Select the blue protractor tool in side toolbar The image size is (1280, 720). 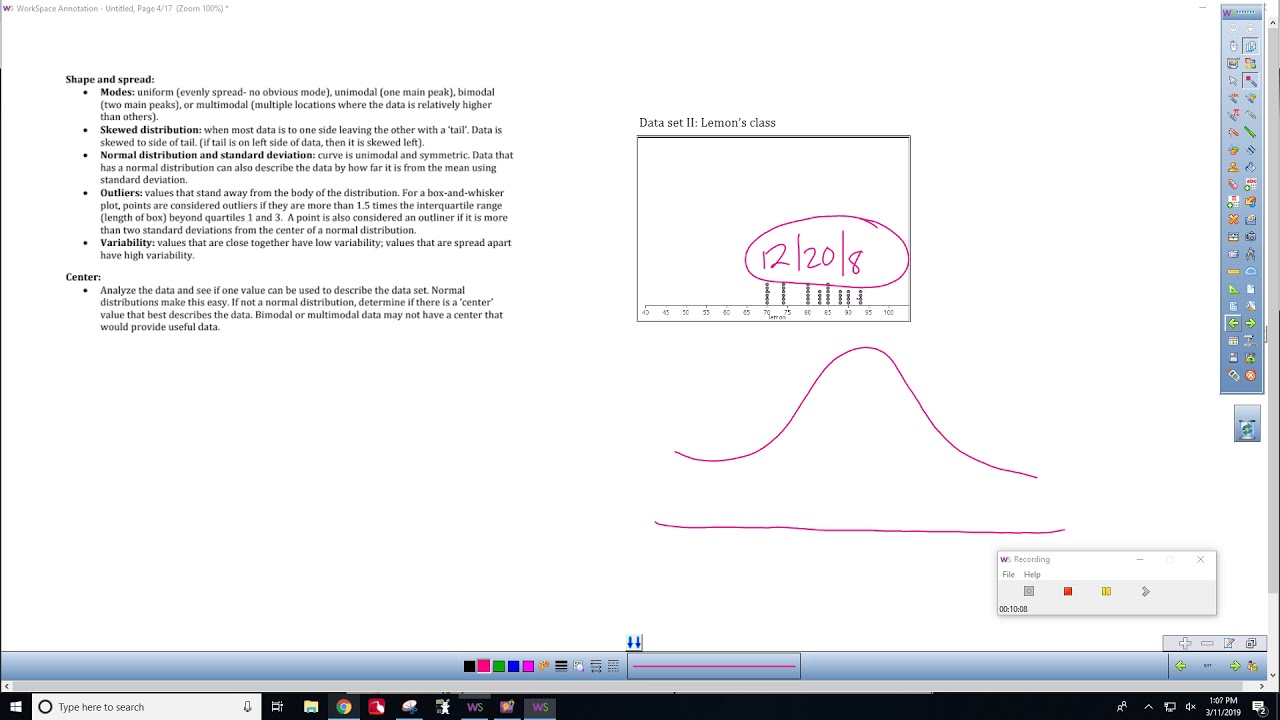pyautogui.click(x=1251, y=272)
